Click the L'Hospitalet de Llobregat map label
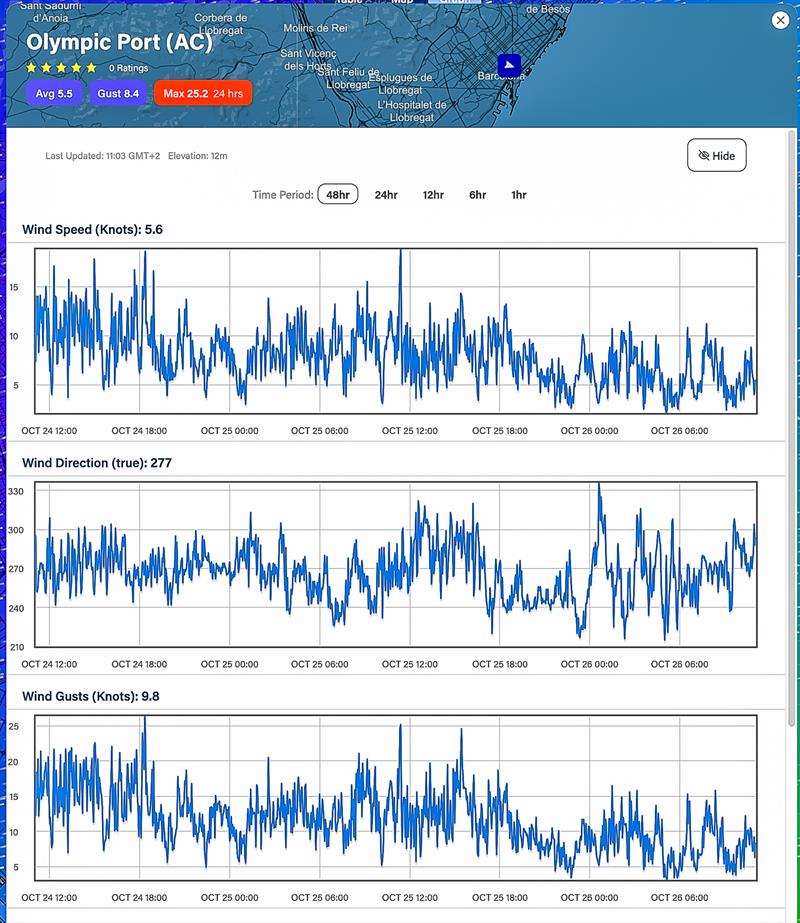800x923 pixels. [x=412, y=111]
